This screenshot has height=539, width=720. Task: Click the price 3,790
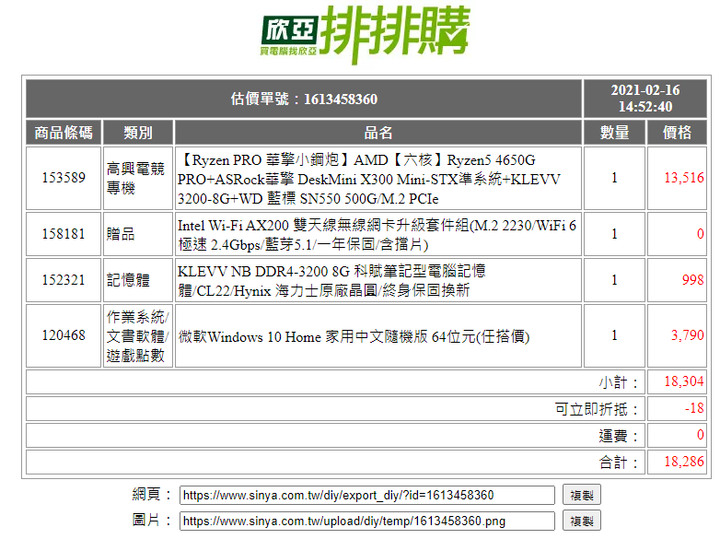tap(687, 335)
